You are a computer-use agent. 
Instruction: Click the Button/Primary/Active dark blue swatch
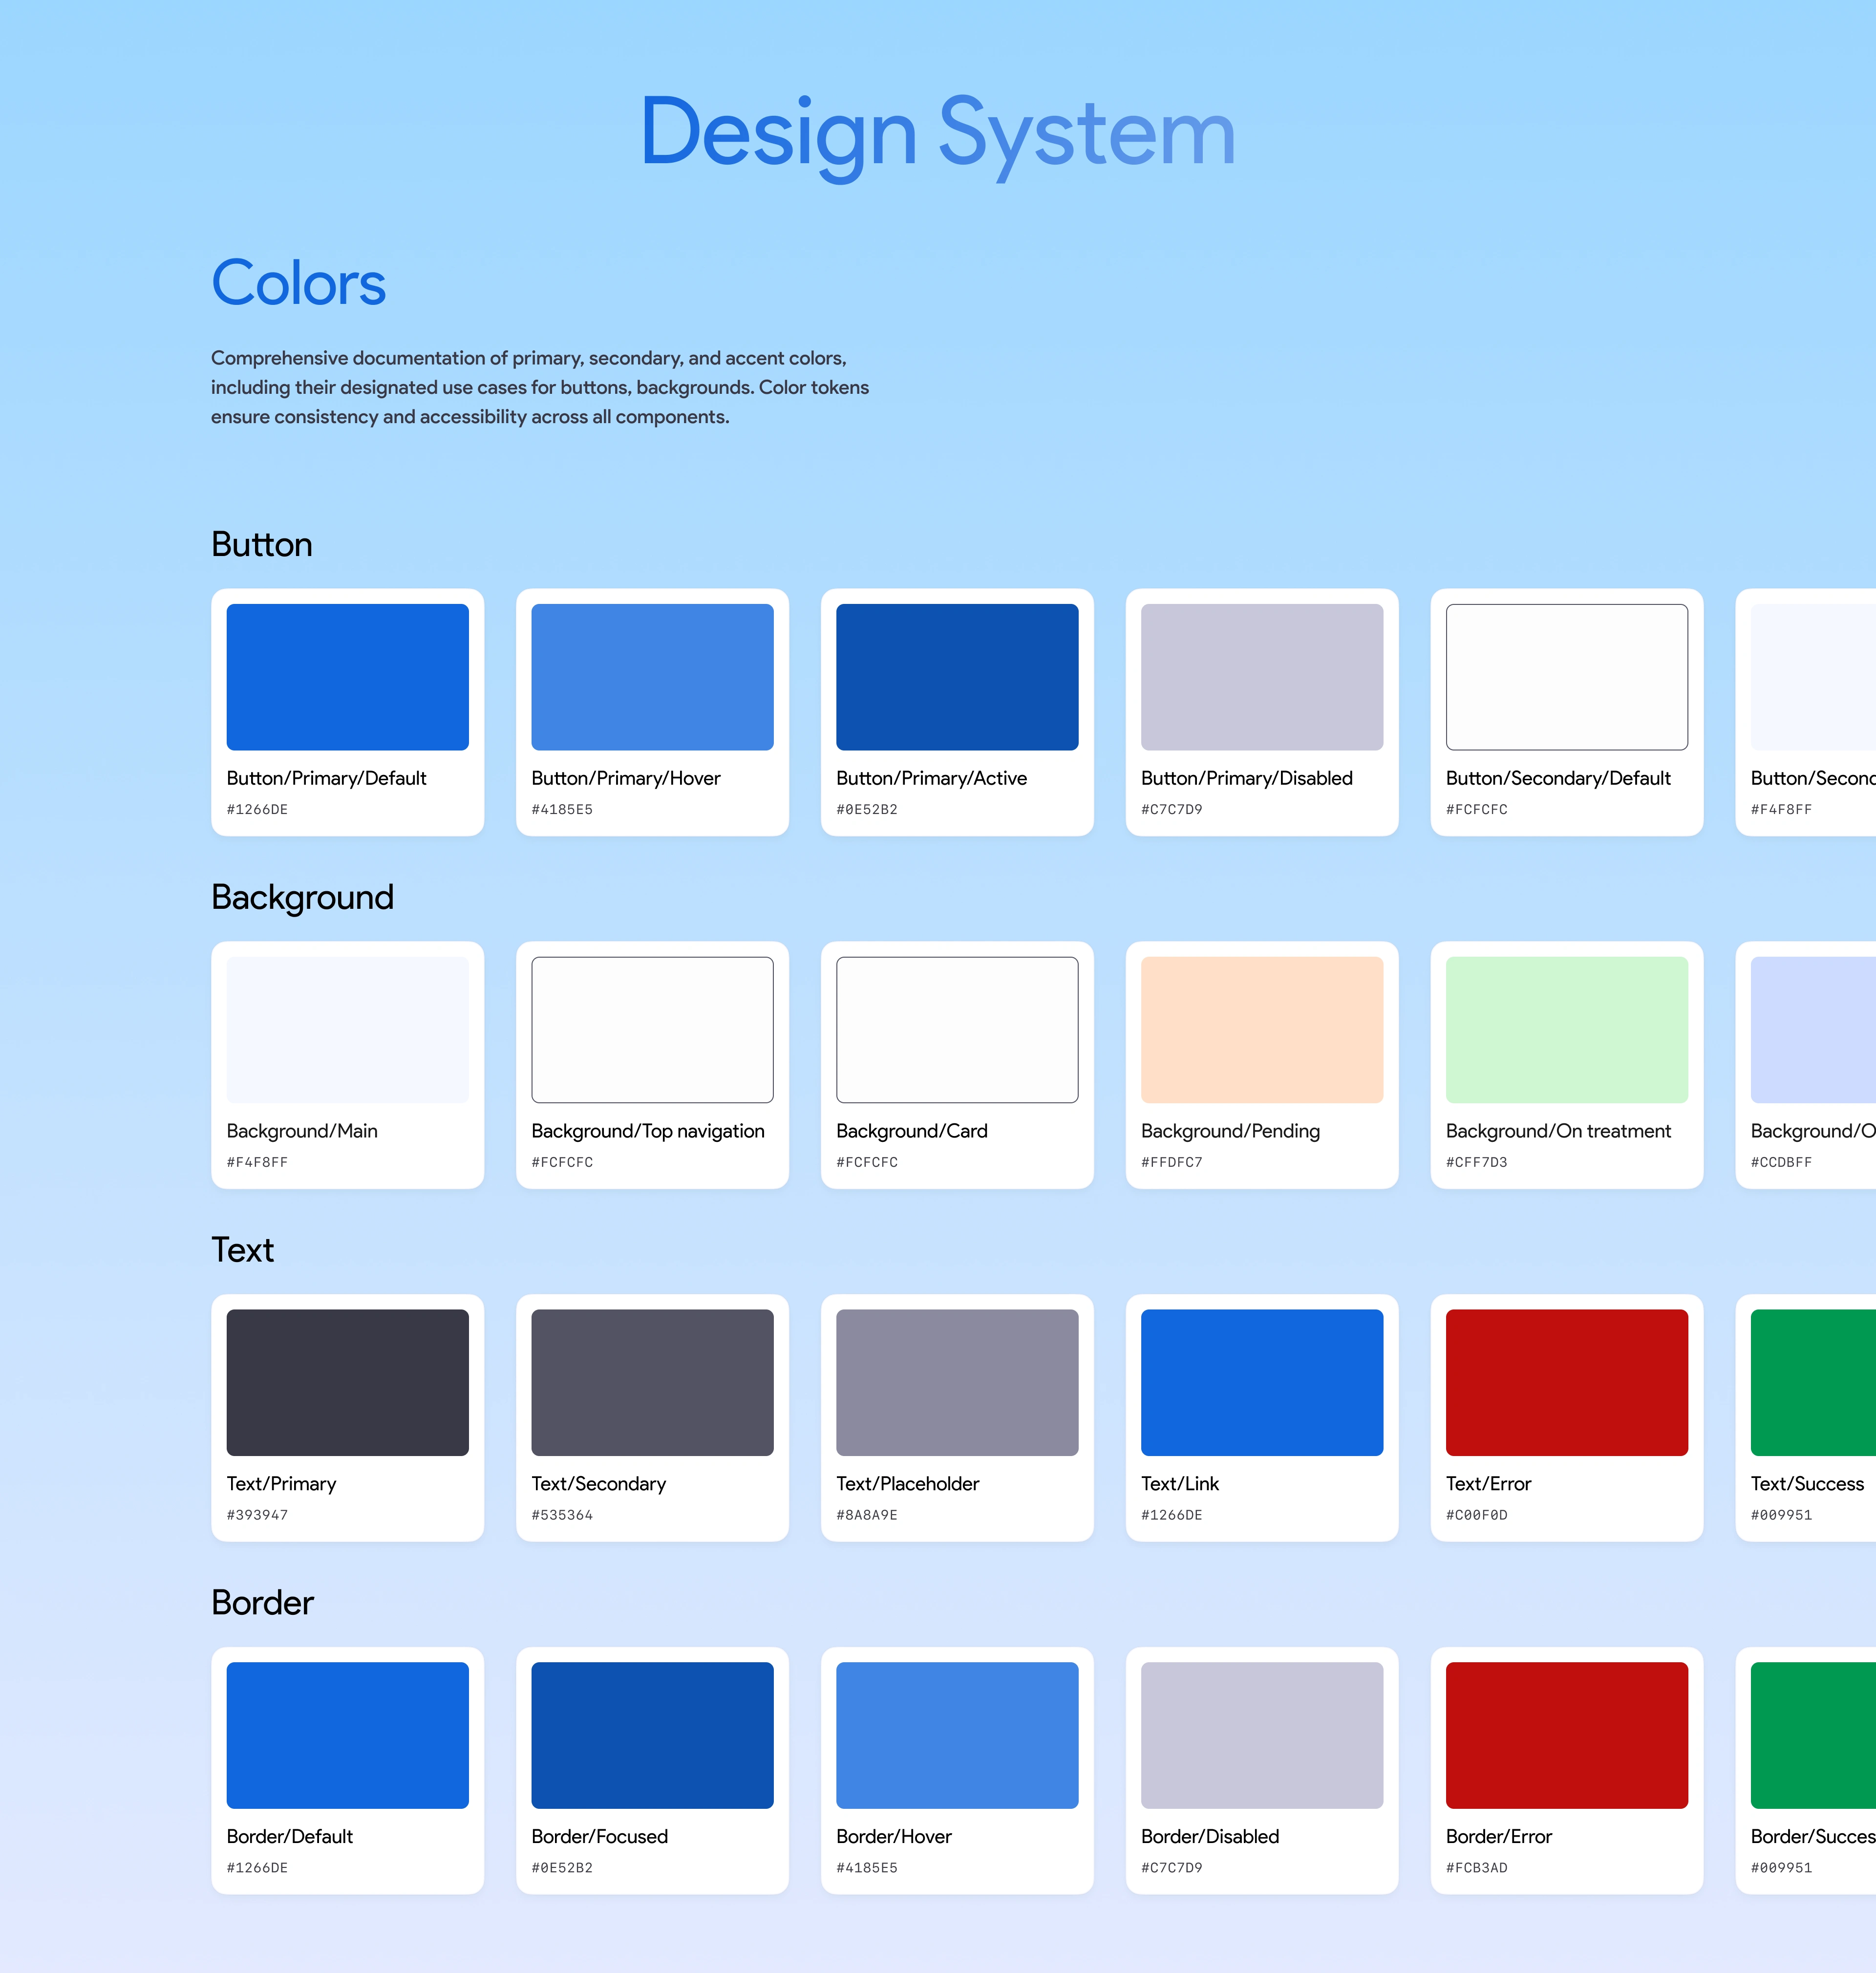coord(957,677)
